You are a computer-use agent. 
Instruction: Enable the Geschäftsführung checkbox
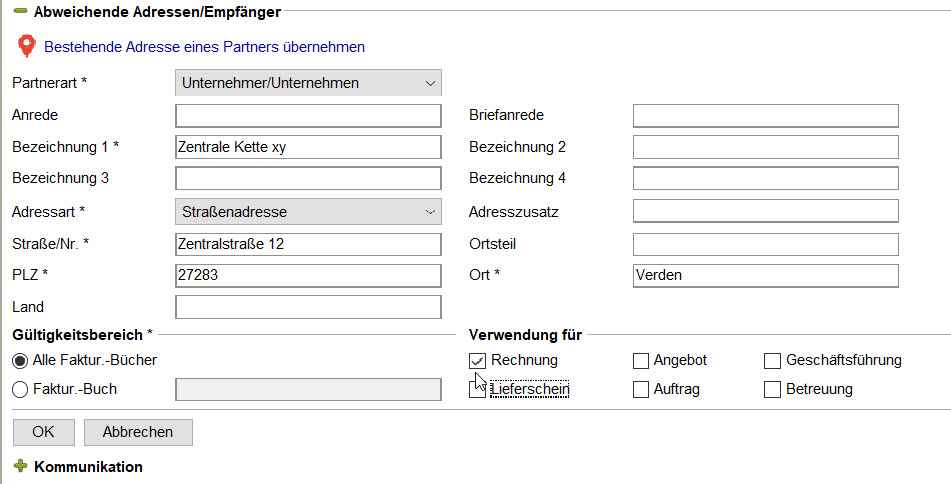point(772,361)
